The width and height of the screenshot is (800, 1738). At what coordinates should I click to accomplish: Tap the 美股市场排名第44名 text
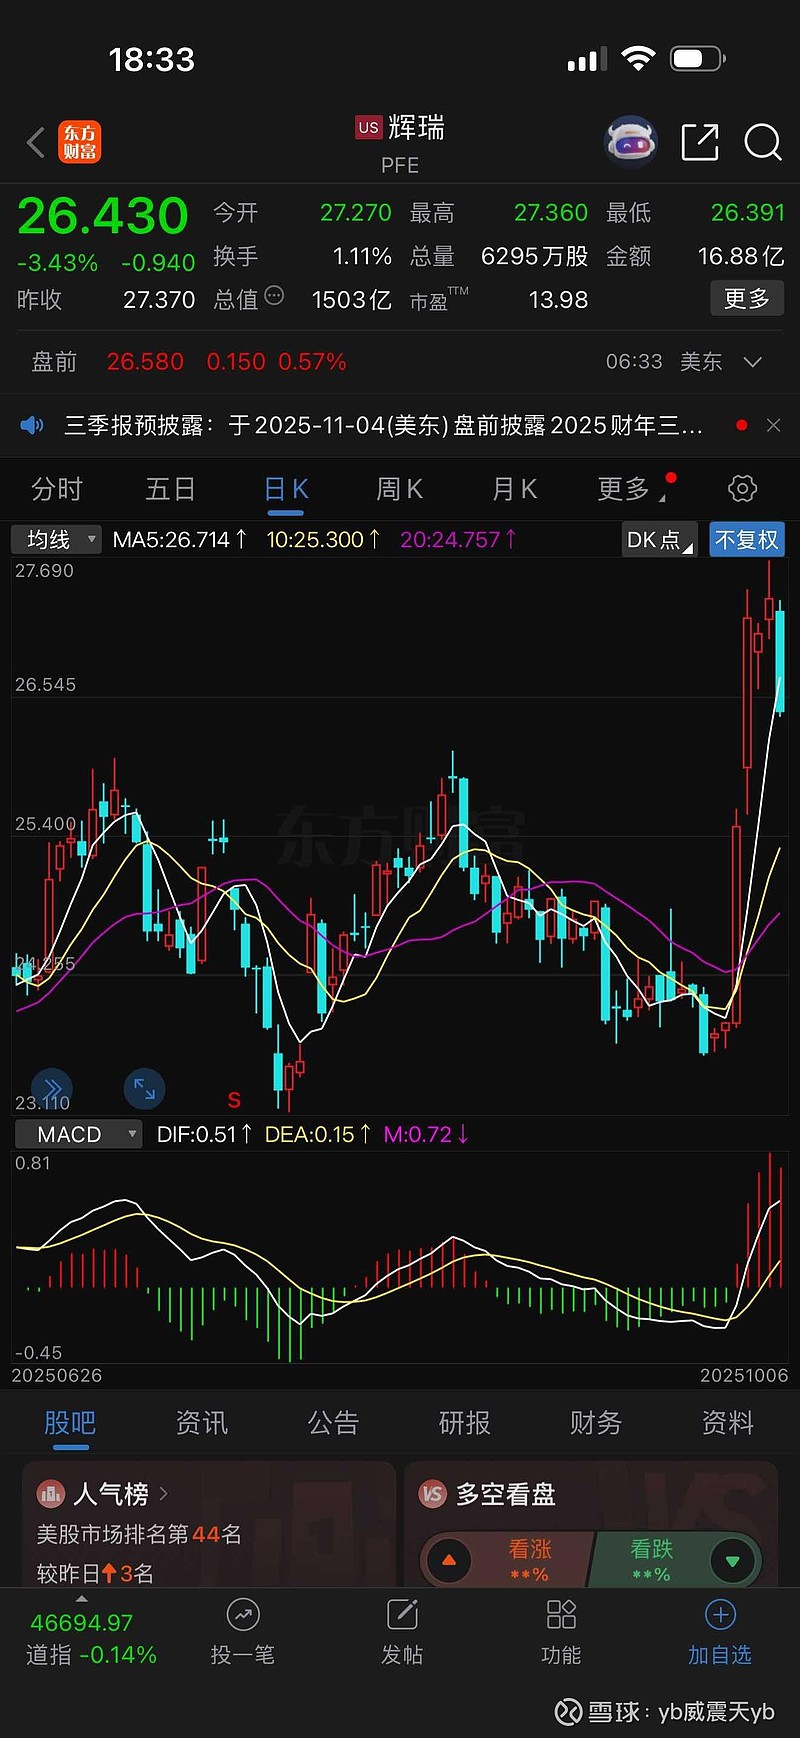139,1534
